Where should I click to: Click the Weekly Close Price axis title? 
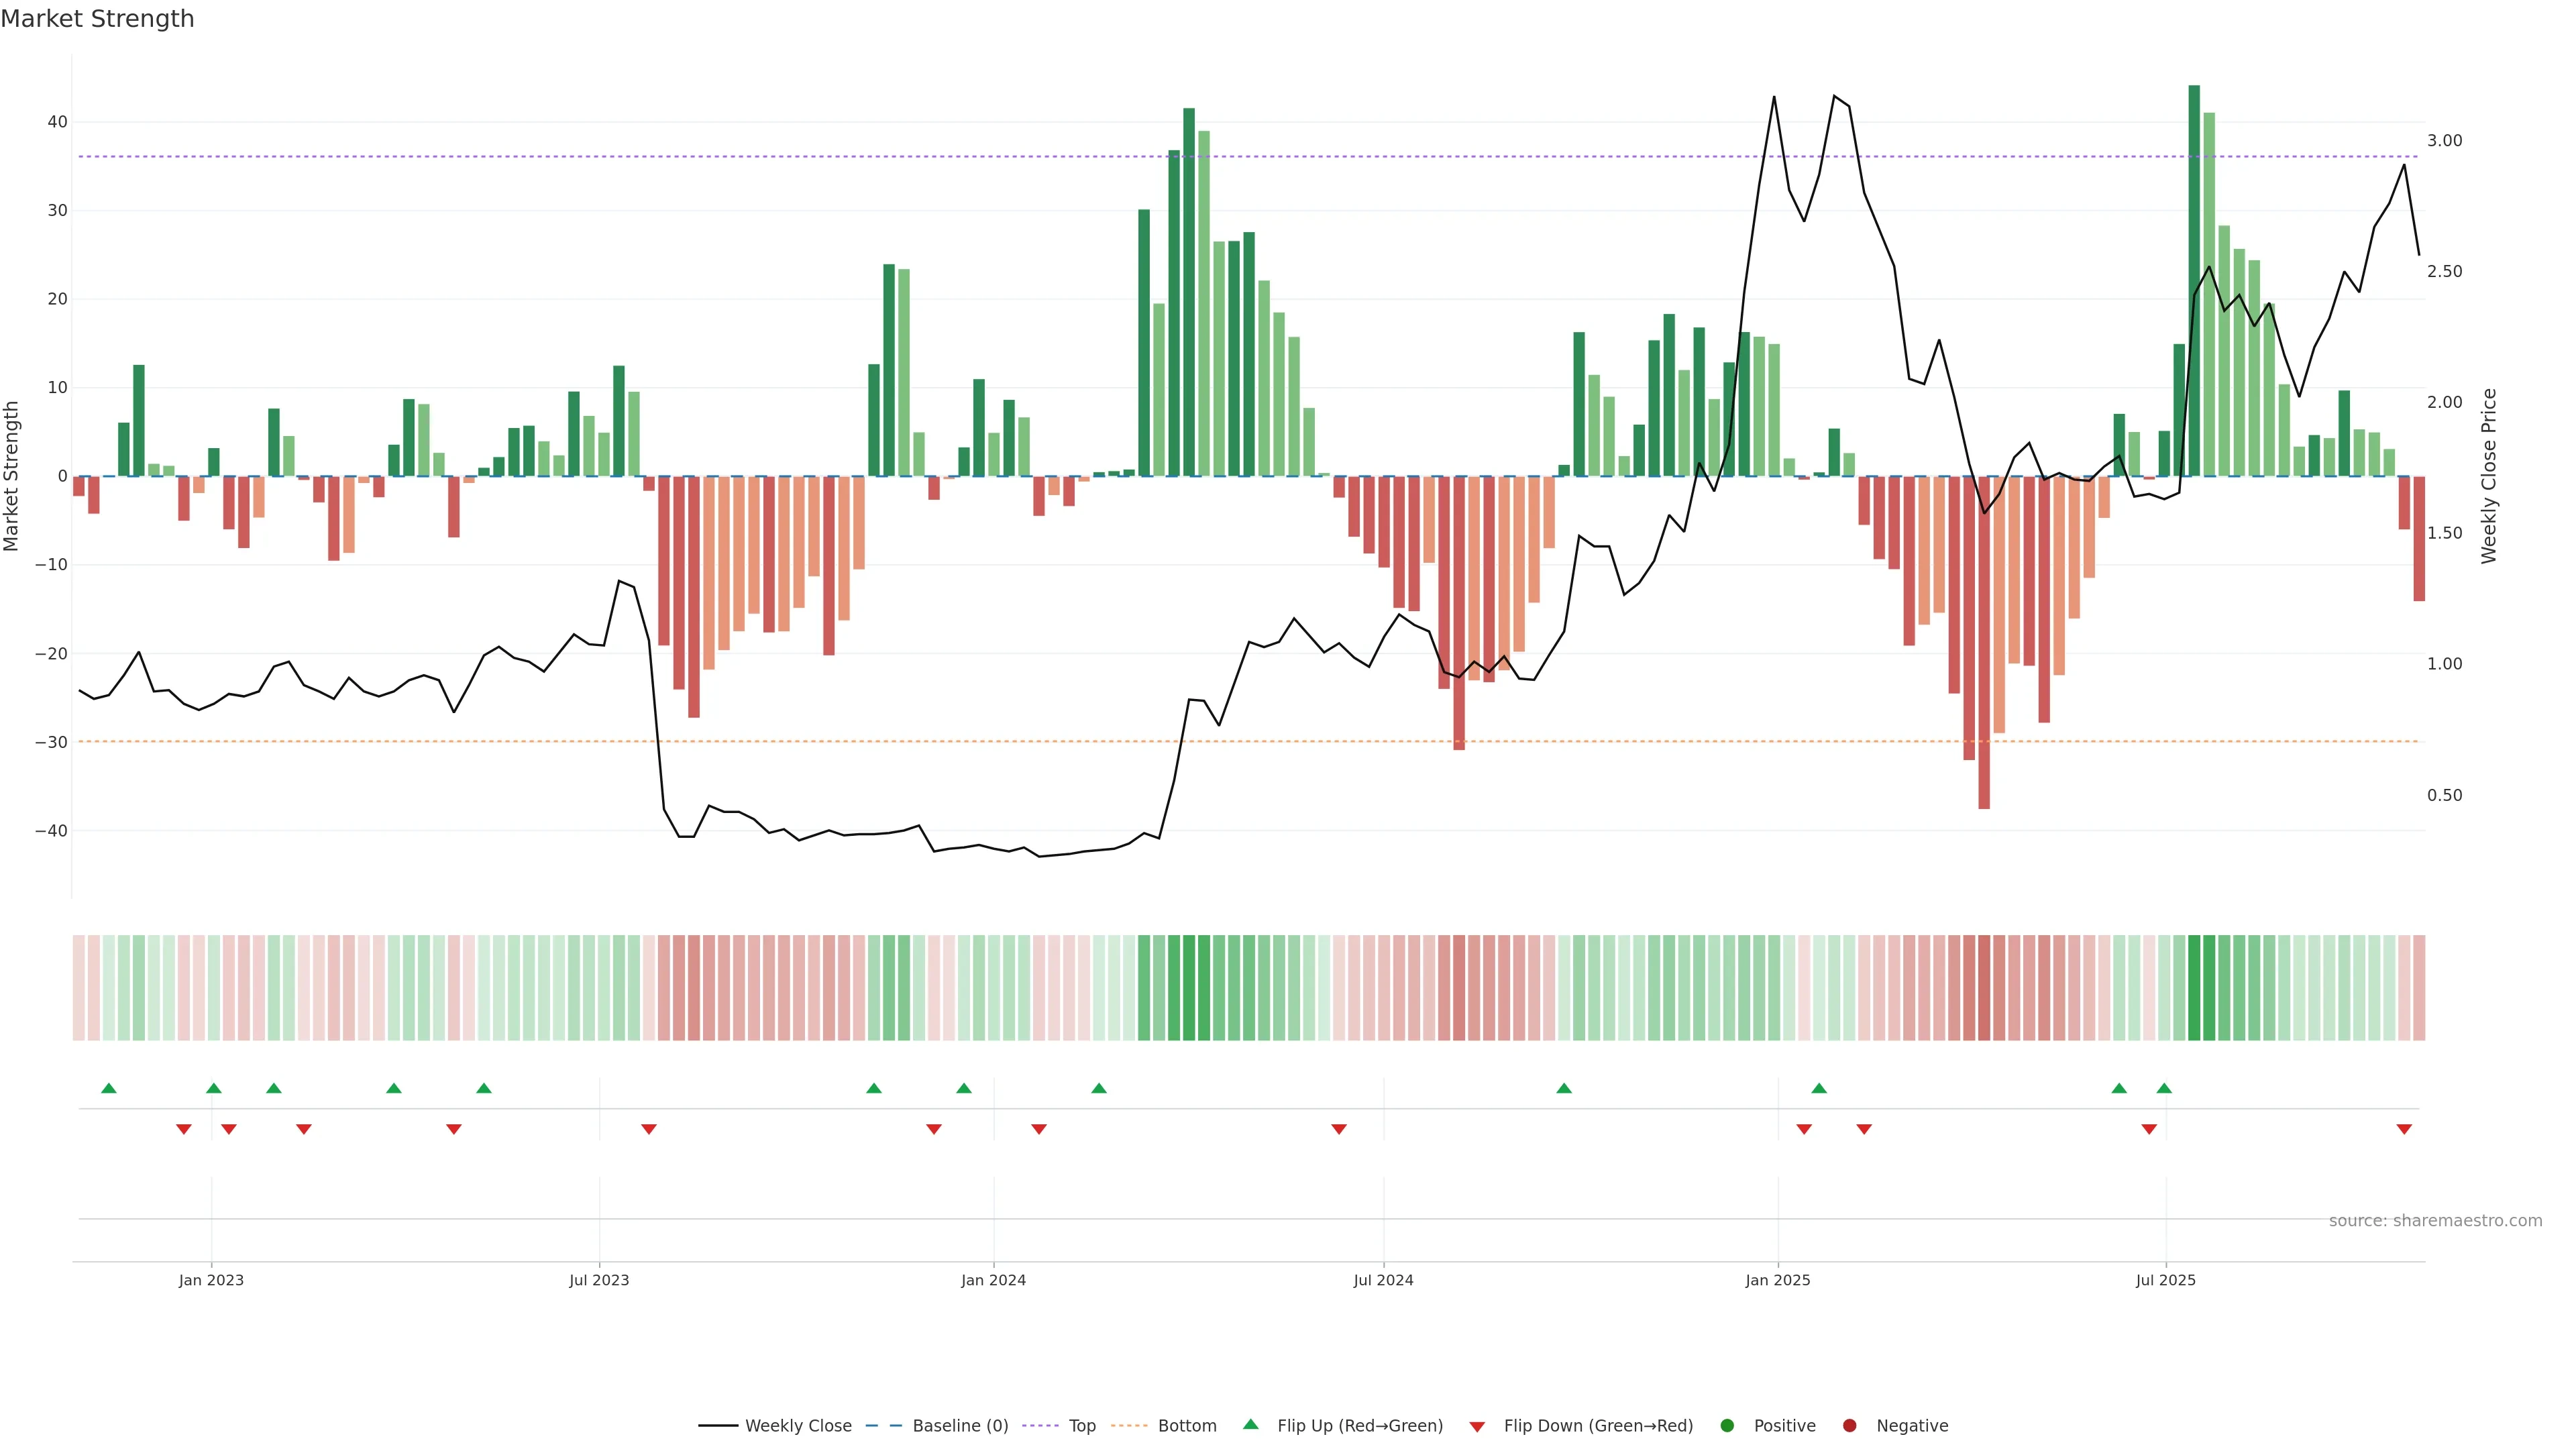(2489, 476)
